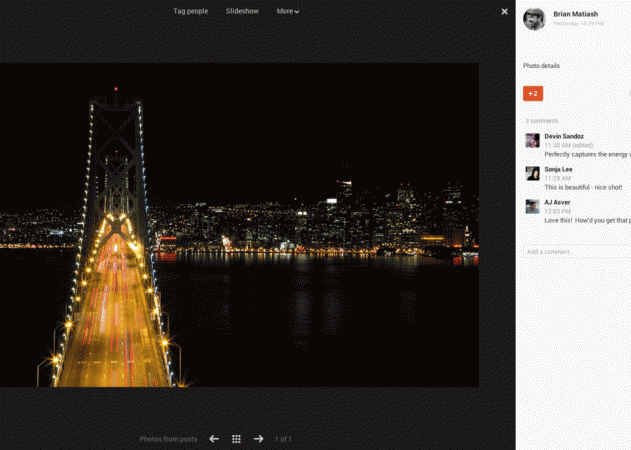Click the Devin Sandoz commenter name
Viewport: 631px width, 450px height.
click(564, 136)
